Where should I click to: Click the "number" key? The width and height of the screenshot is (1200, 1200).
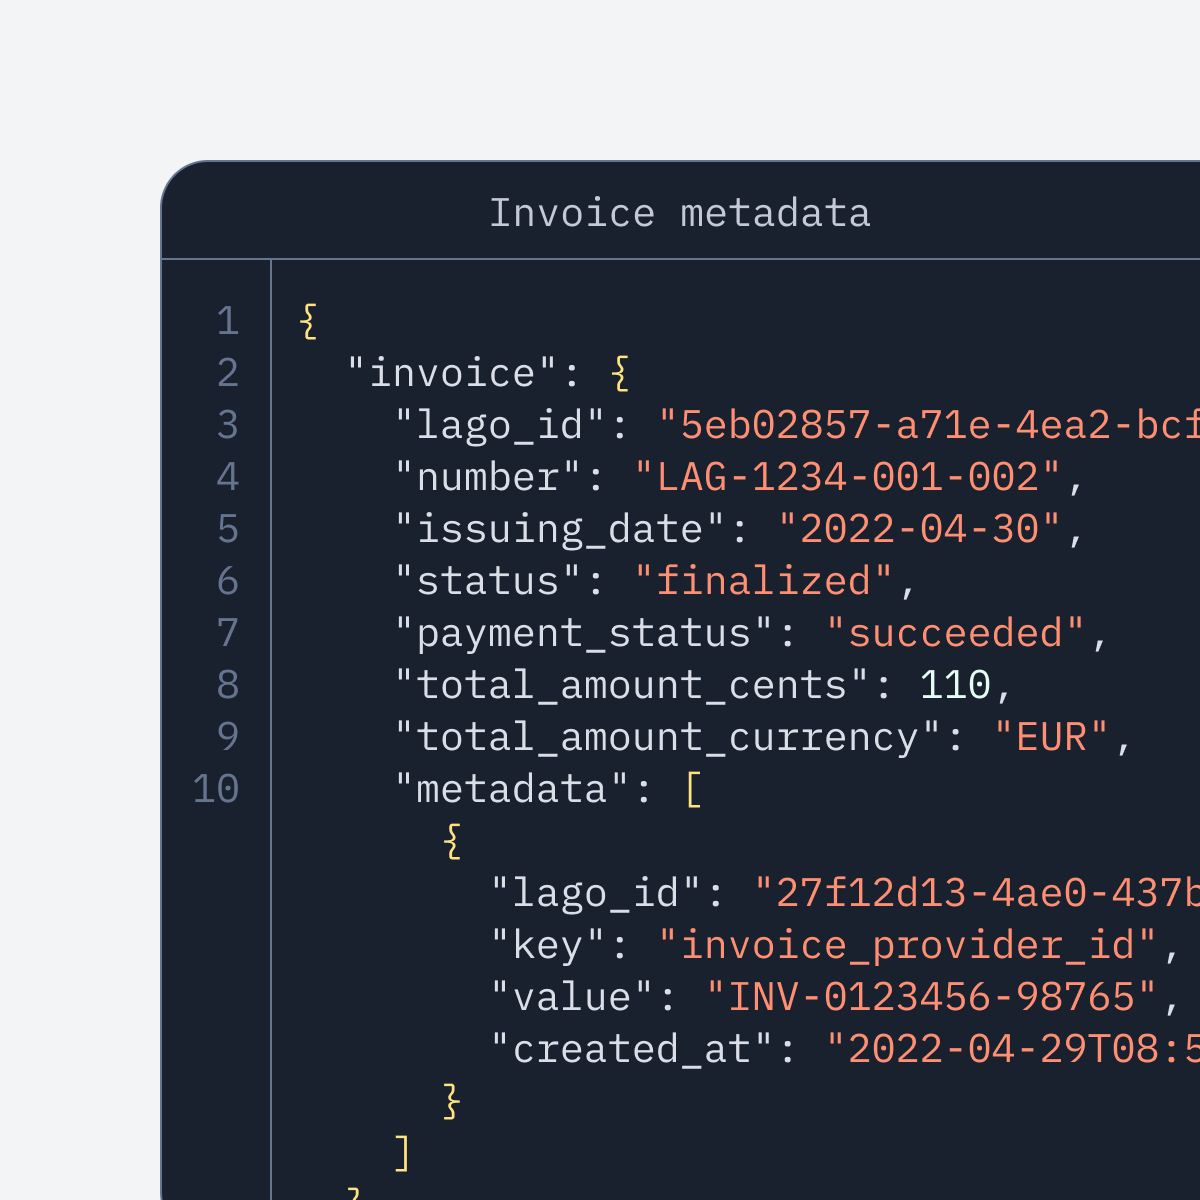(488, 477)
